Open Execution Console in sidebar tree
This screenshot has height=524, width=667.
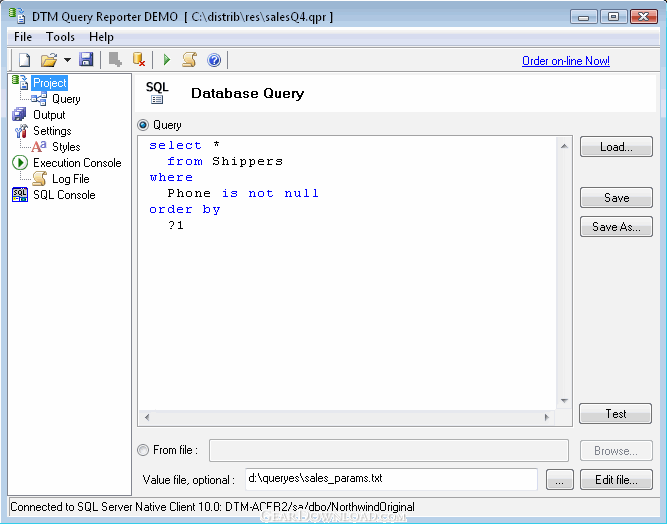click(77, 163)
